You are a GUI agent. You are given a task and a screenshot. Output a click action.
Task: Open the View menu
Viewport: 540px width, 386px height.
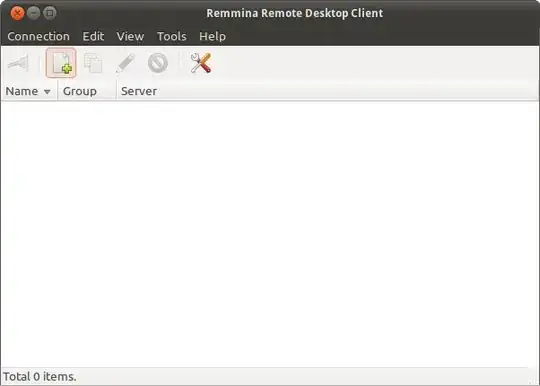[130, 36]
